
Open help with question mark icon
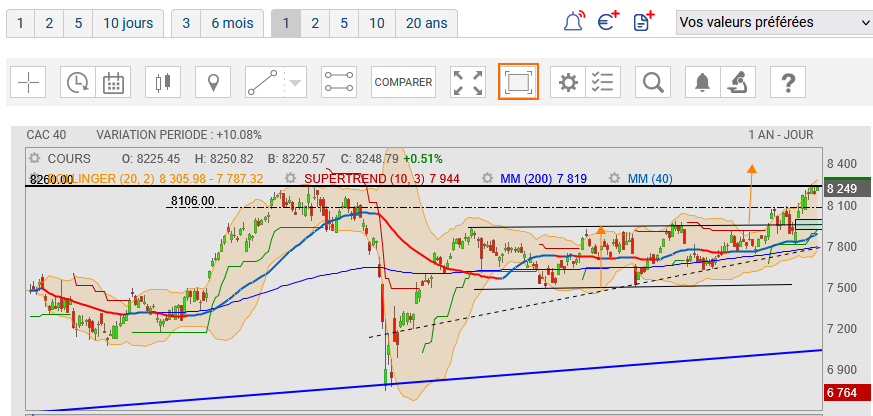[x=788, y=82]
